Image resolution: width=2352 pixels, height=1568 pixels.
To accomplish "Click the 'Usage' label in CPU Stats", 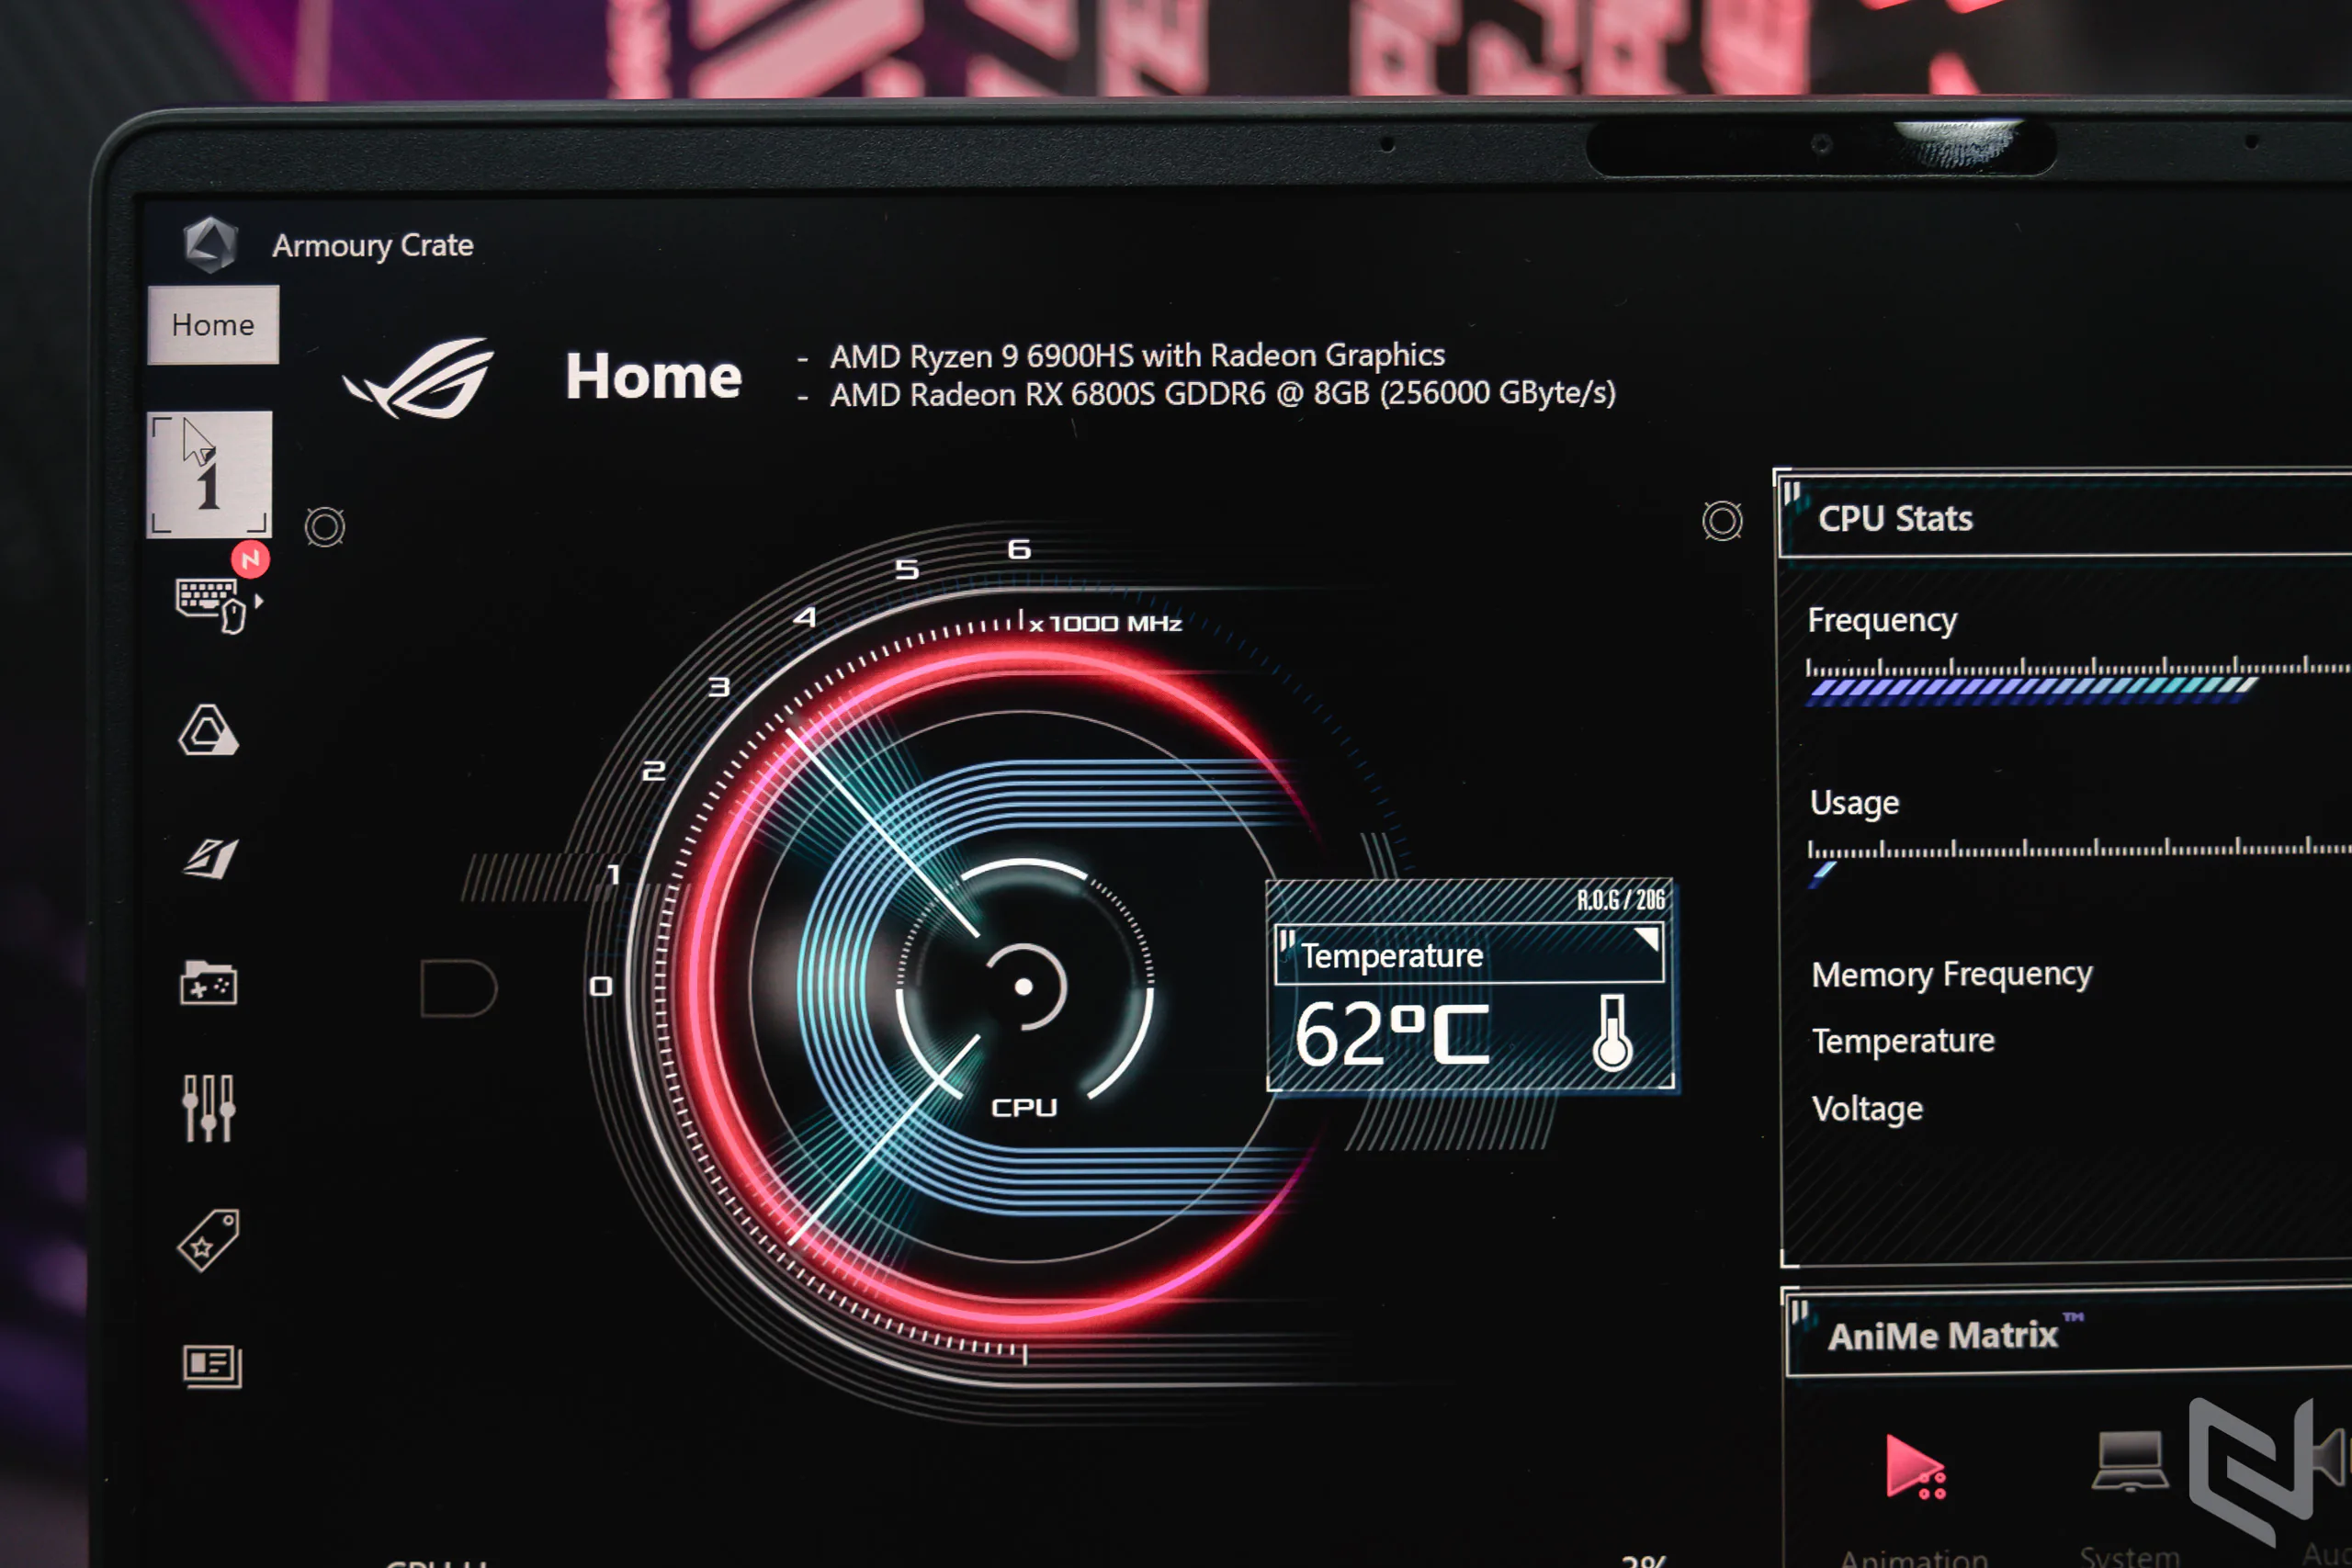I will click(x=1854, y=803).
